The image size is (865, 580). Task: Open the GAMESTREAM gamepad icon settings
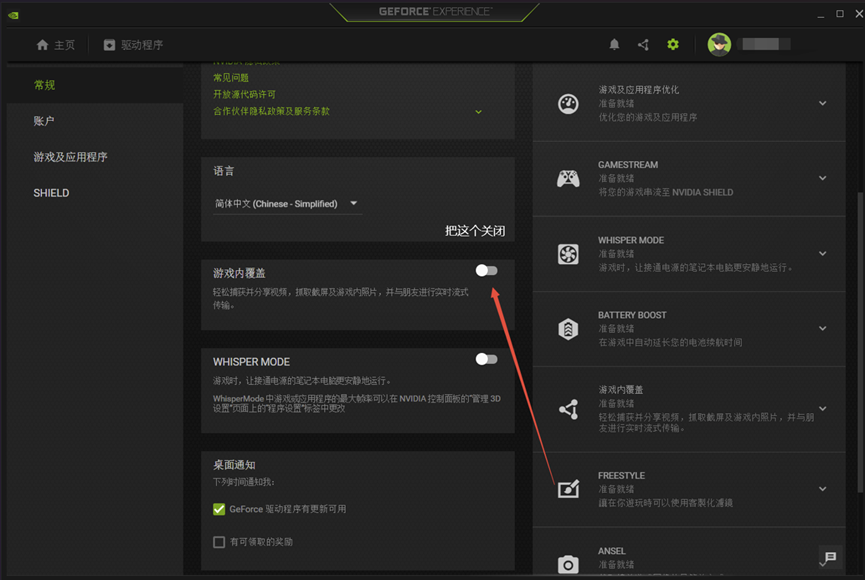568,180
